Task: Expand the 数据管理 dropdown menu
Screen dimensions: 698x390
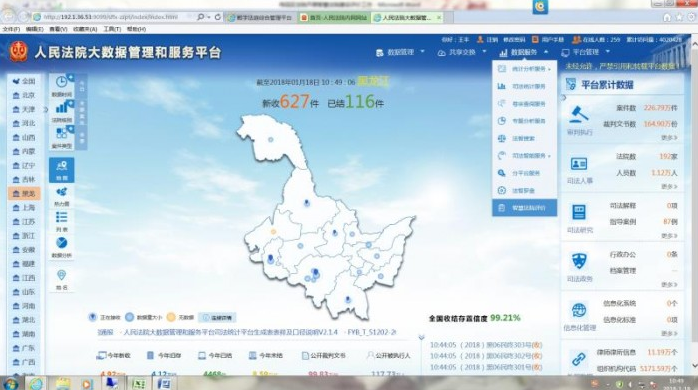Action: click(x=401, y=53)
